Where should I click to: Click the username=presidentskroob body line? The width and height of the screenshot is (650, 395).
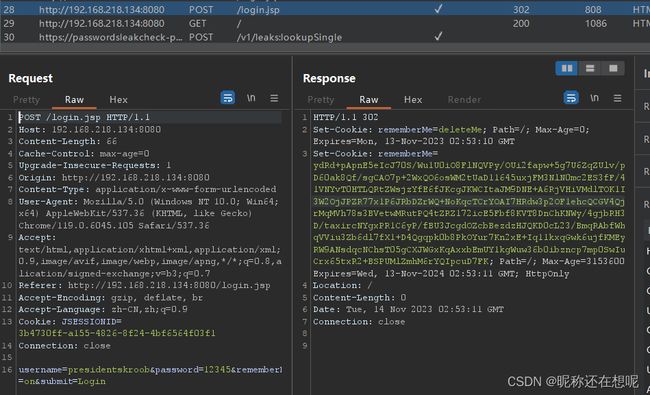(x=150, y=370)
